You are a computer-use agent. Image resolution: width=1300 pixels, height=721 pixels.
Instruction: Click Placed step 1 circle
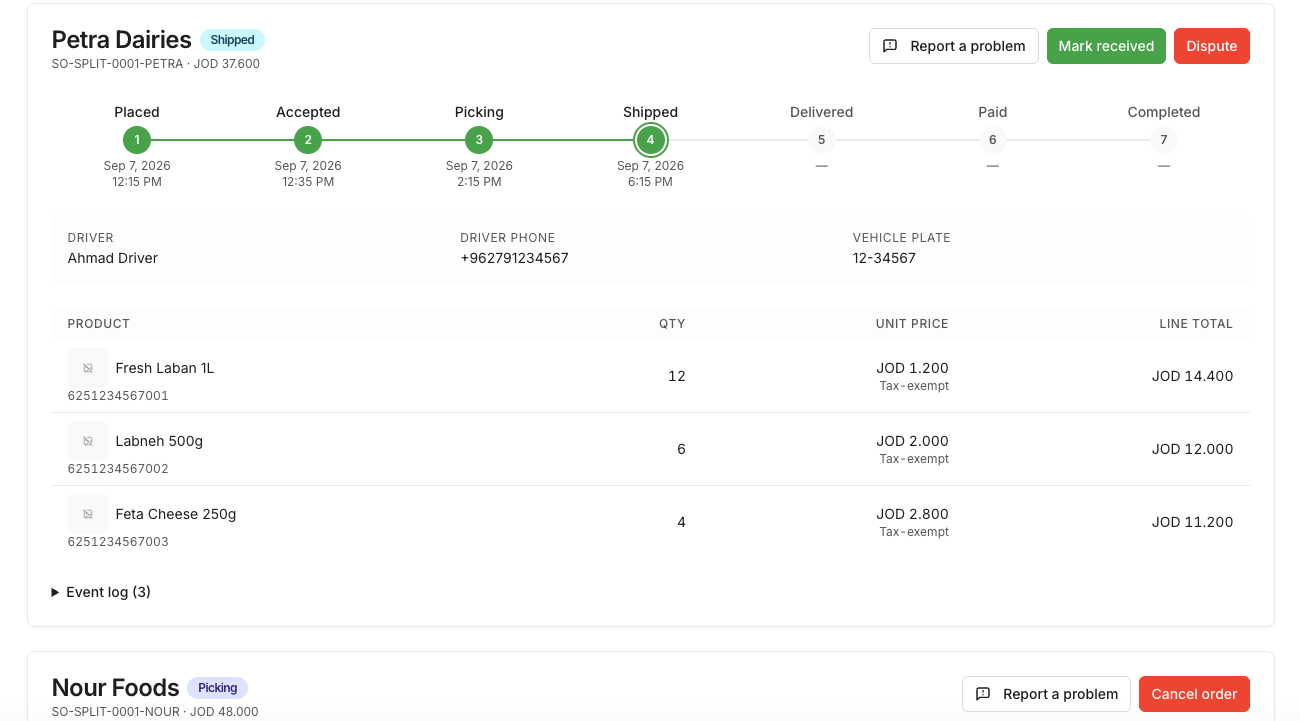pyautogui.click(x=137, y=140)
